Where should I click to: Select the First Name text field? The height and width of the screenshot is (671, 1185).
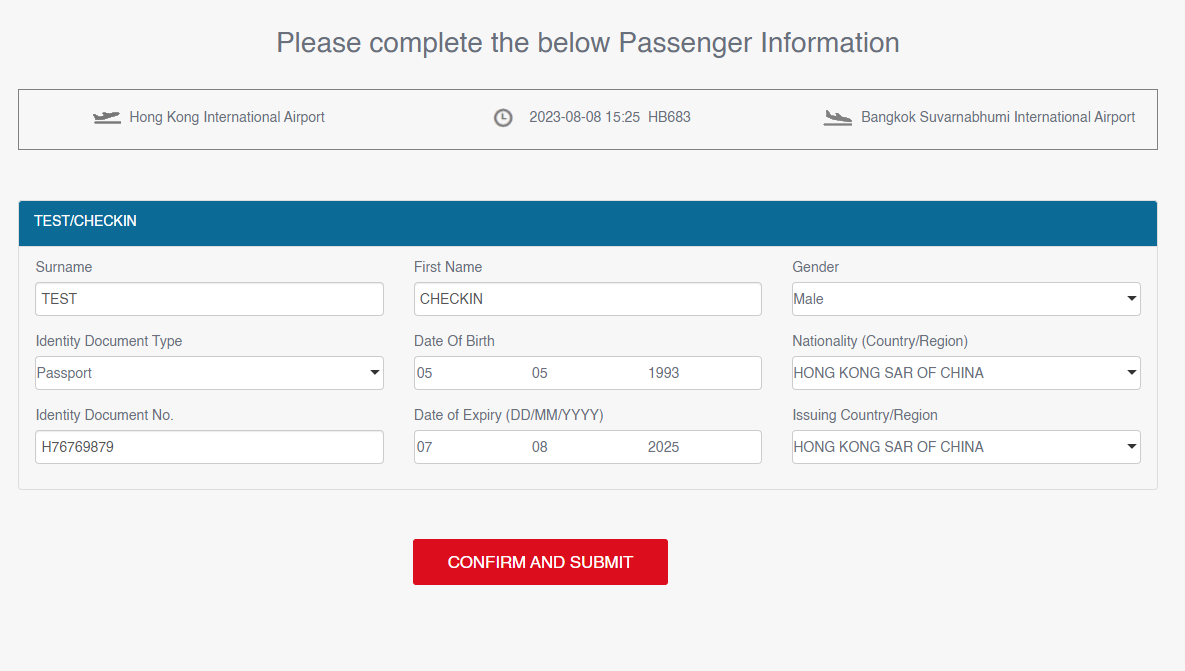coord(588,299)
